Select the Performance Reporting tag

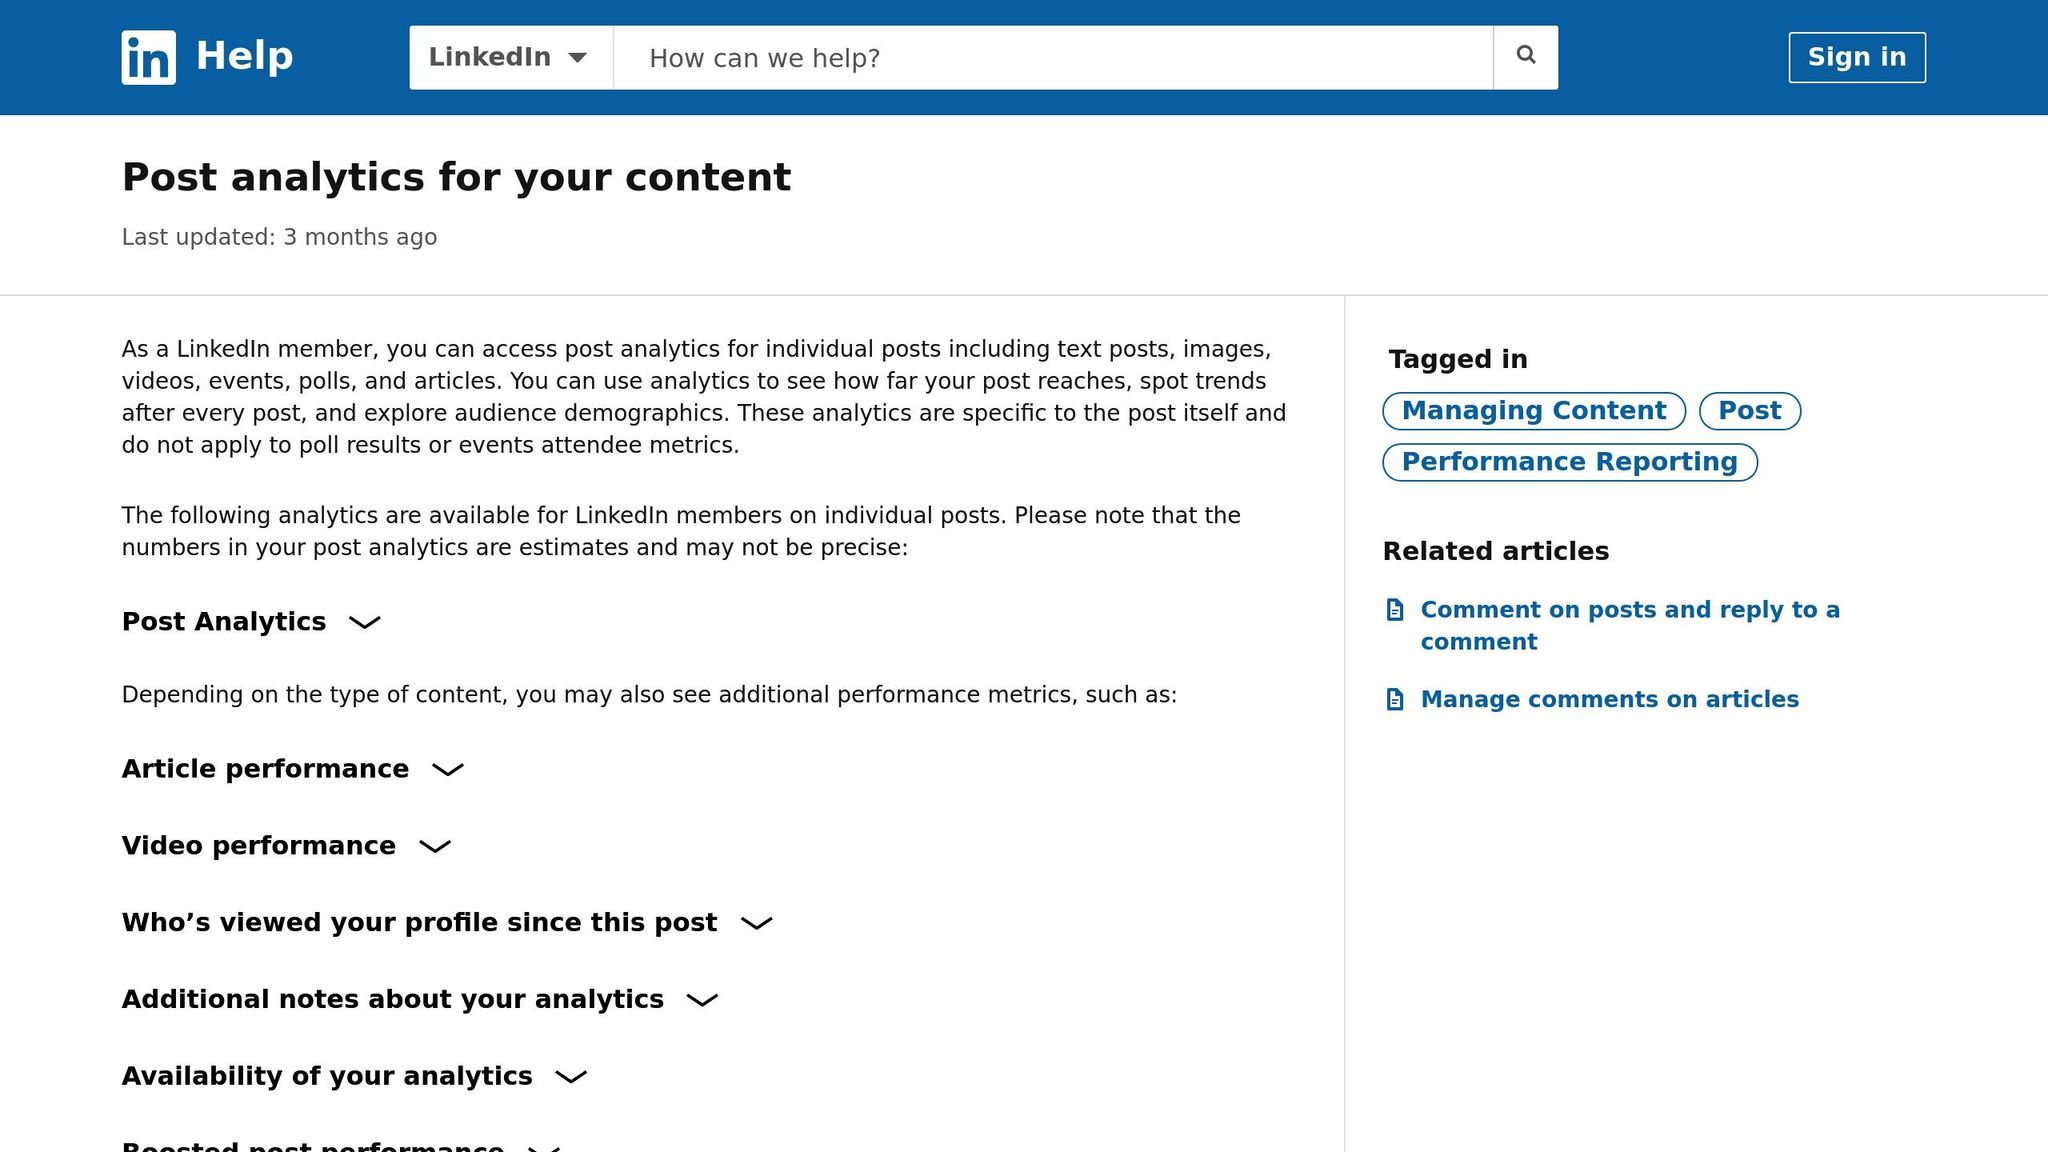pyautogui.click(x=1569, y=461)
